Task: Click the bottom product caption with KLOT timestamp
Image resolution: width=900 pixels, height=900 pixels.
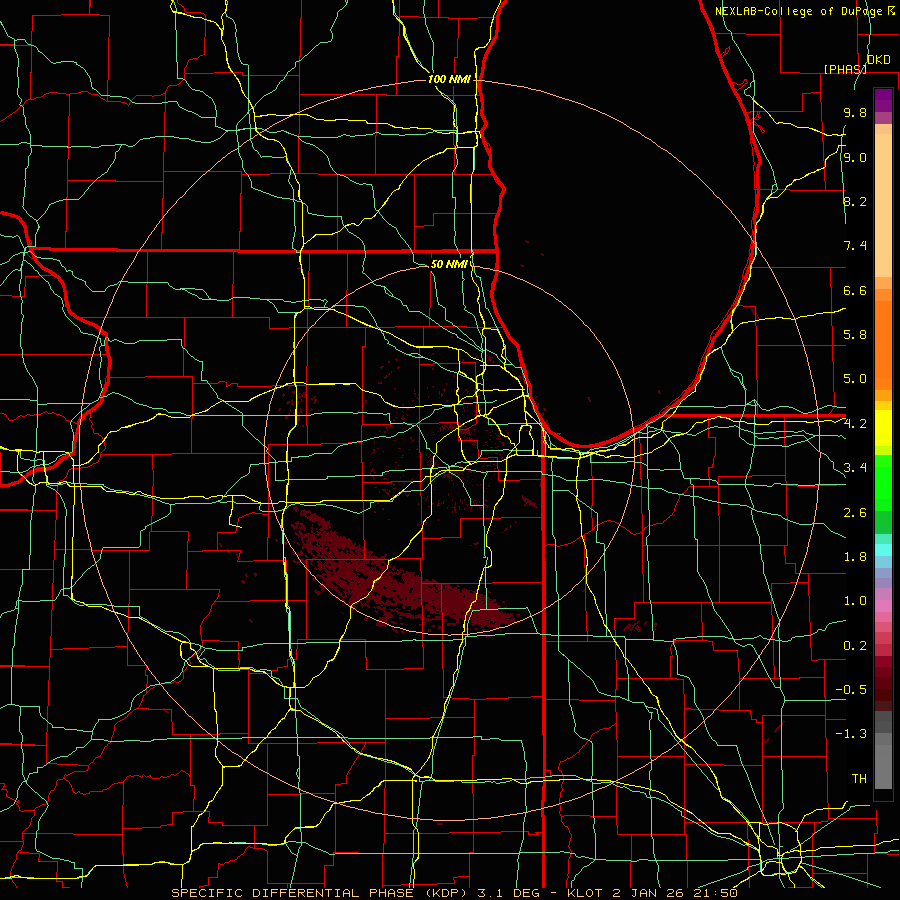Action: point(455,893)
